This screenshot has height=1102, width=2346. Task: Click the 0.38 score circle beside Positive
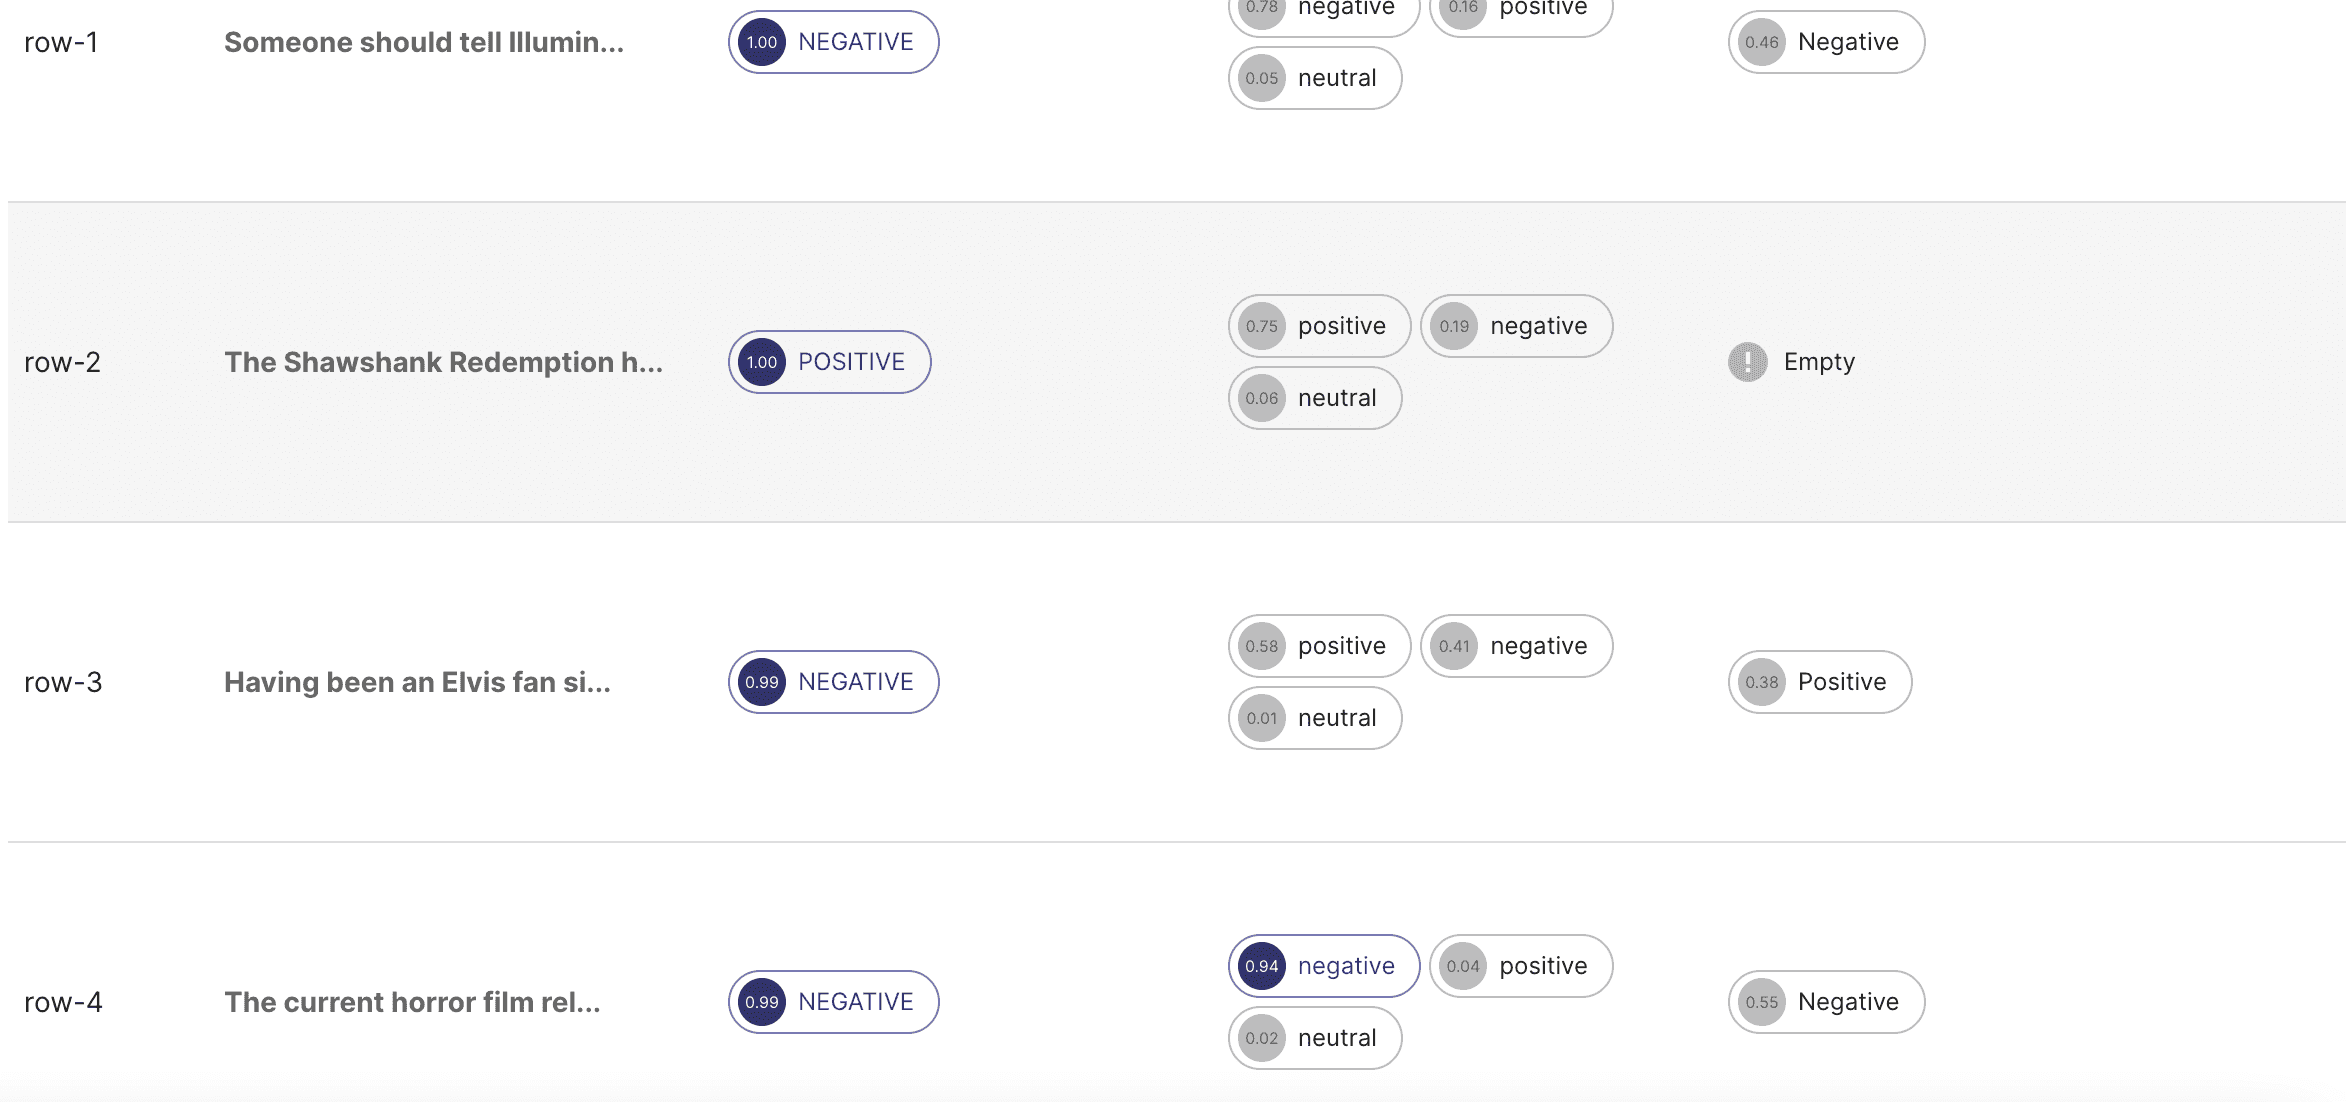click(x=1762, y=682)
